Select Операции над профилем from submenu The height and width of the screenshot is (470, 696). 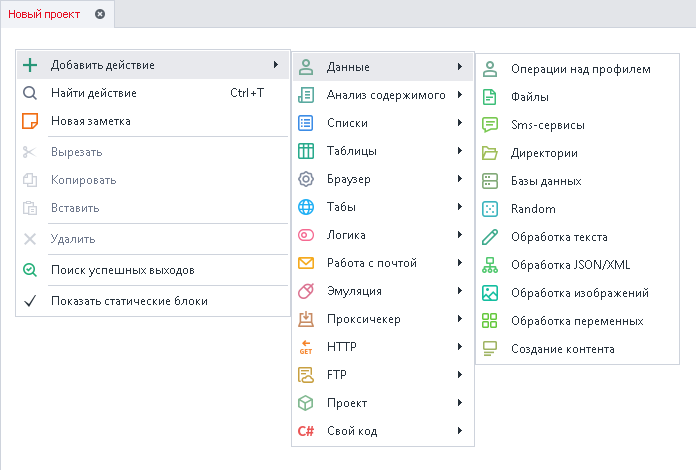click(566, 69)
